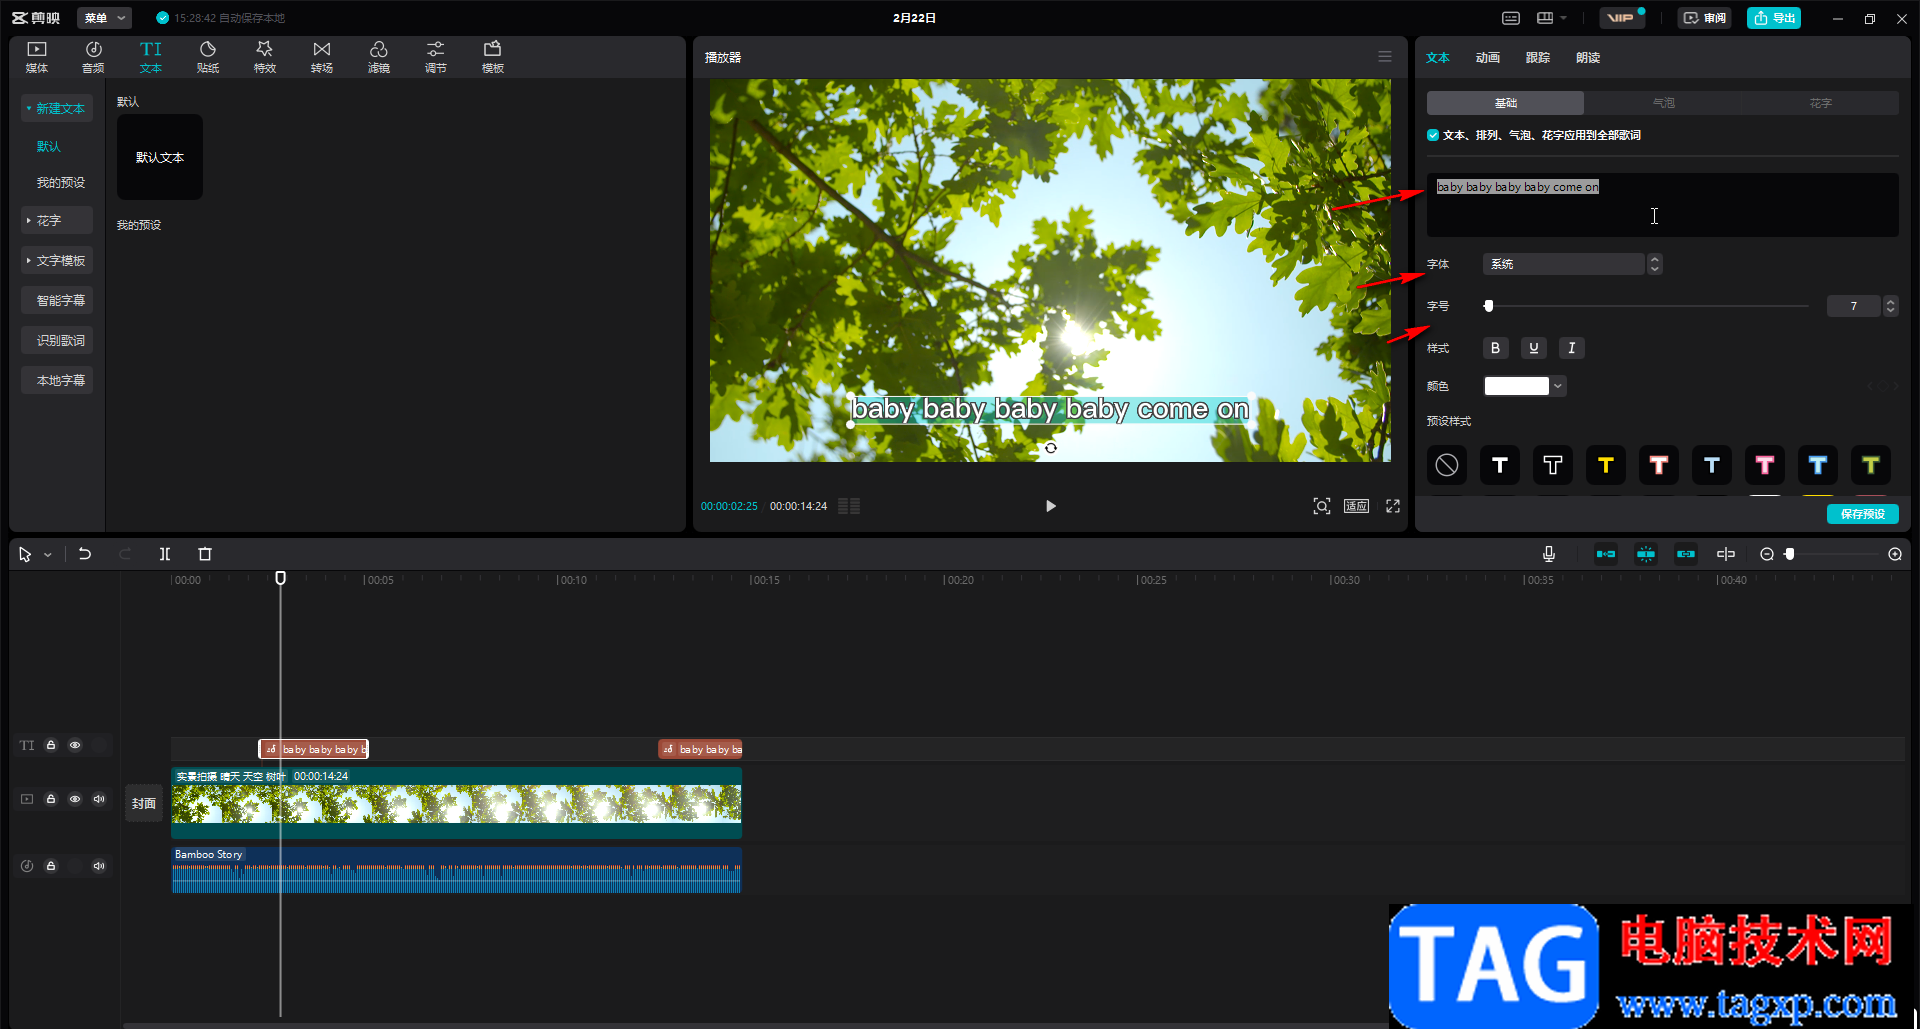
Task: Mute the video track audio
Action: coord(99,799)
